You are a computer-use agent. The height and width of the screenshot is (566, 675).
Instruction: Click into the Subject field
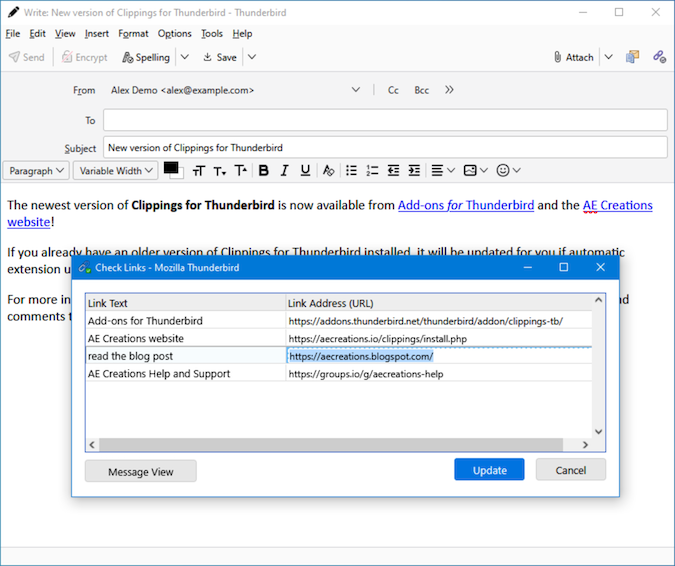tap(385, 148)
